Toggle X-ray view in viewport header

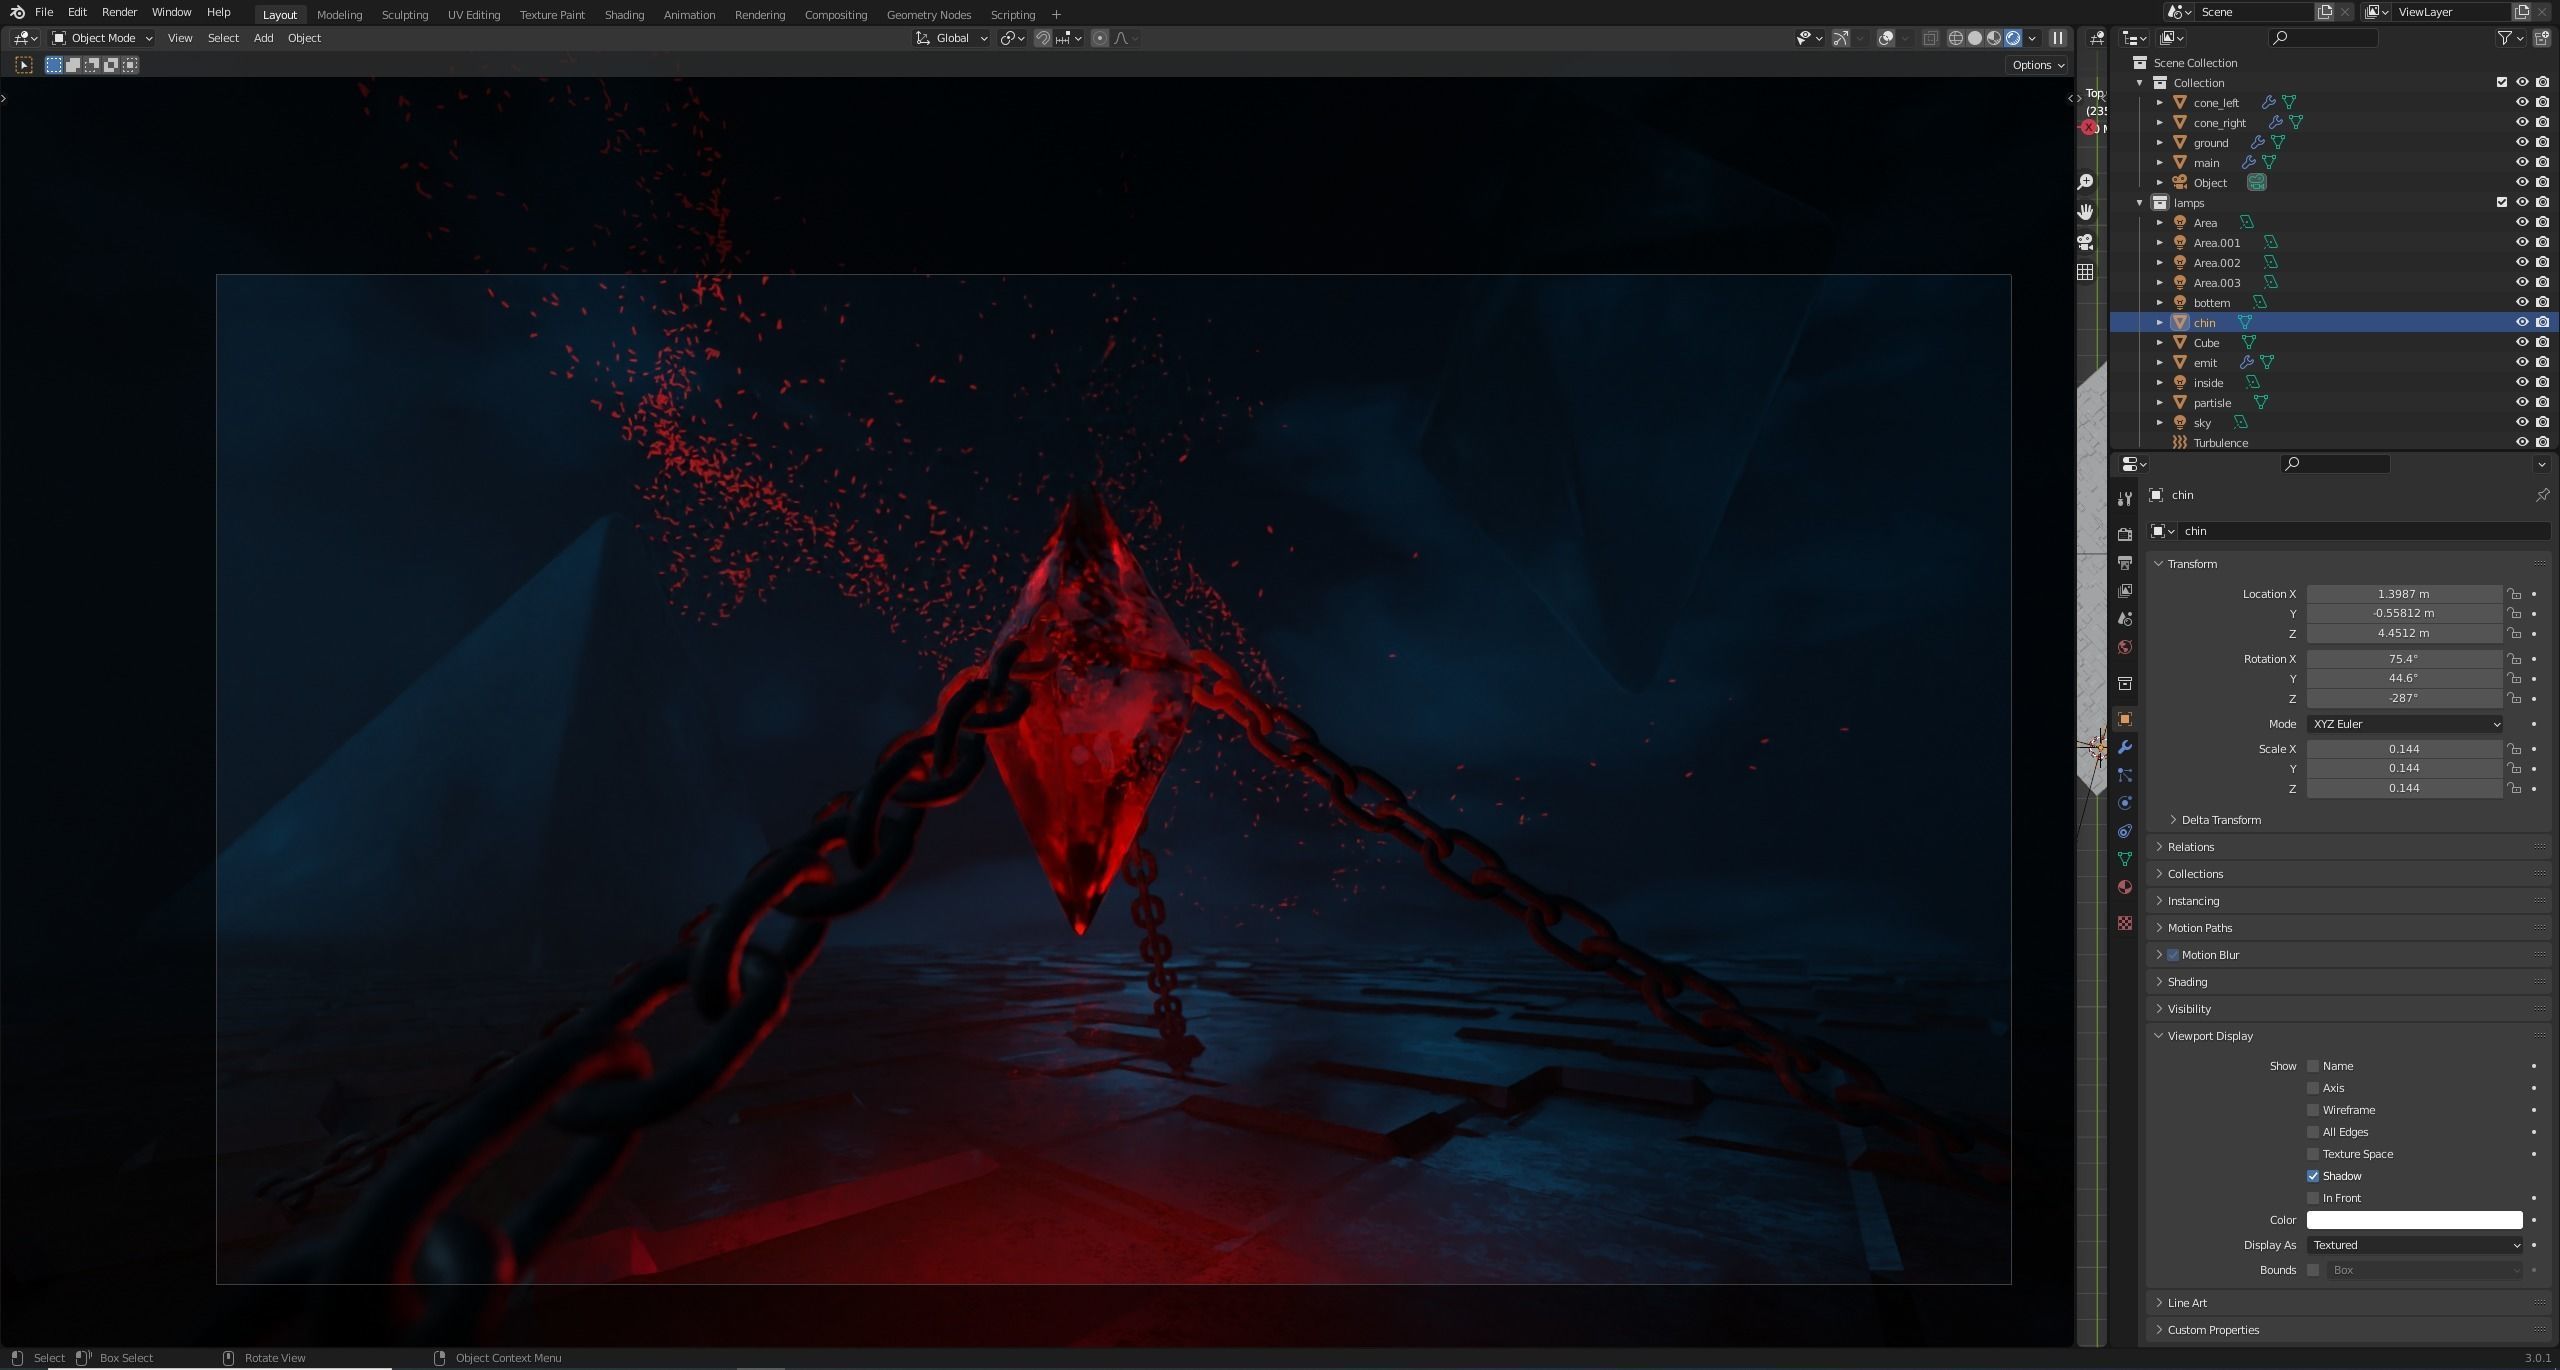coord(1930,38)
